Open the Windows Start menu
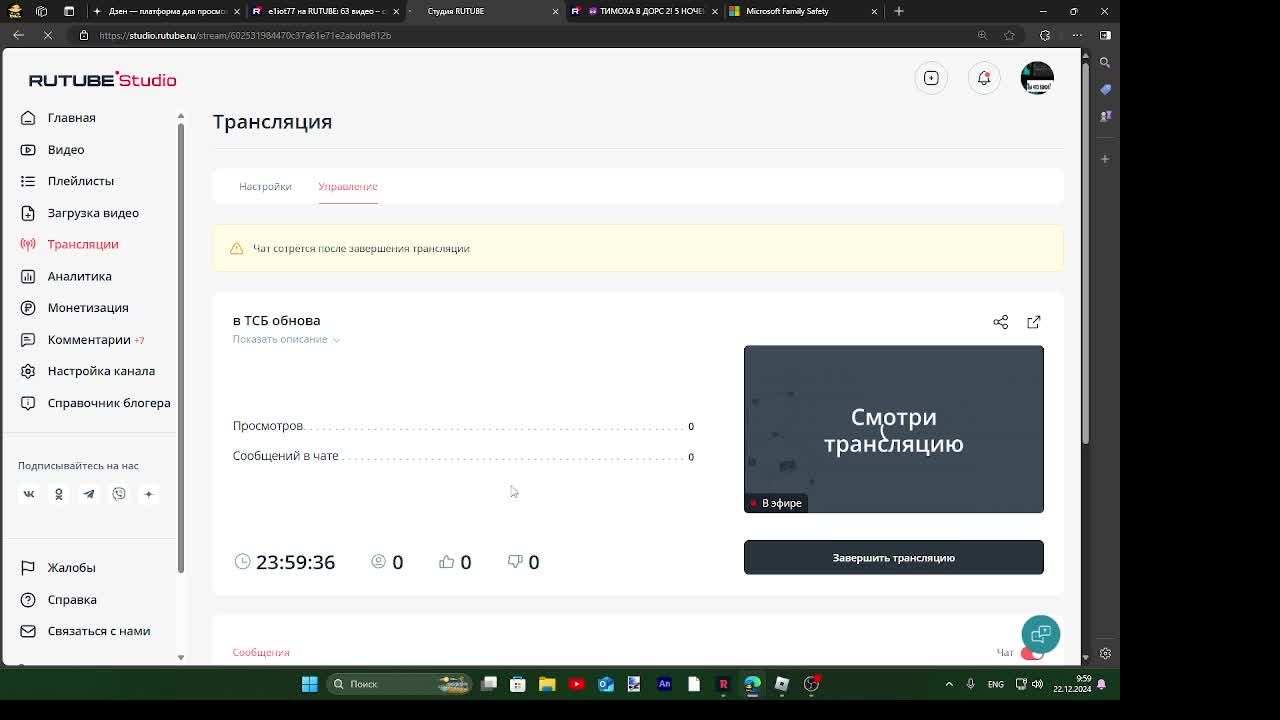This screenshot has width=1280, height=720. click(309, 684)
